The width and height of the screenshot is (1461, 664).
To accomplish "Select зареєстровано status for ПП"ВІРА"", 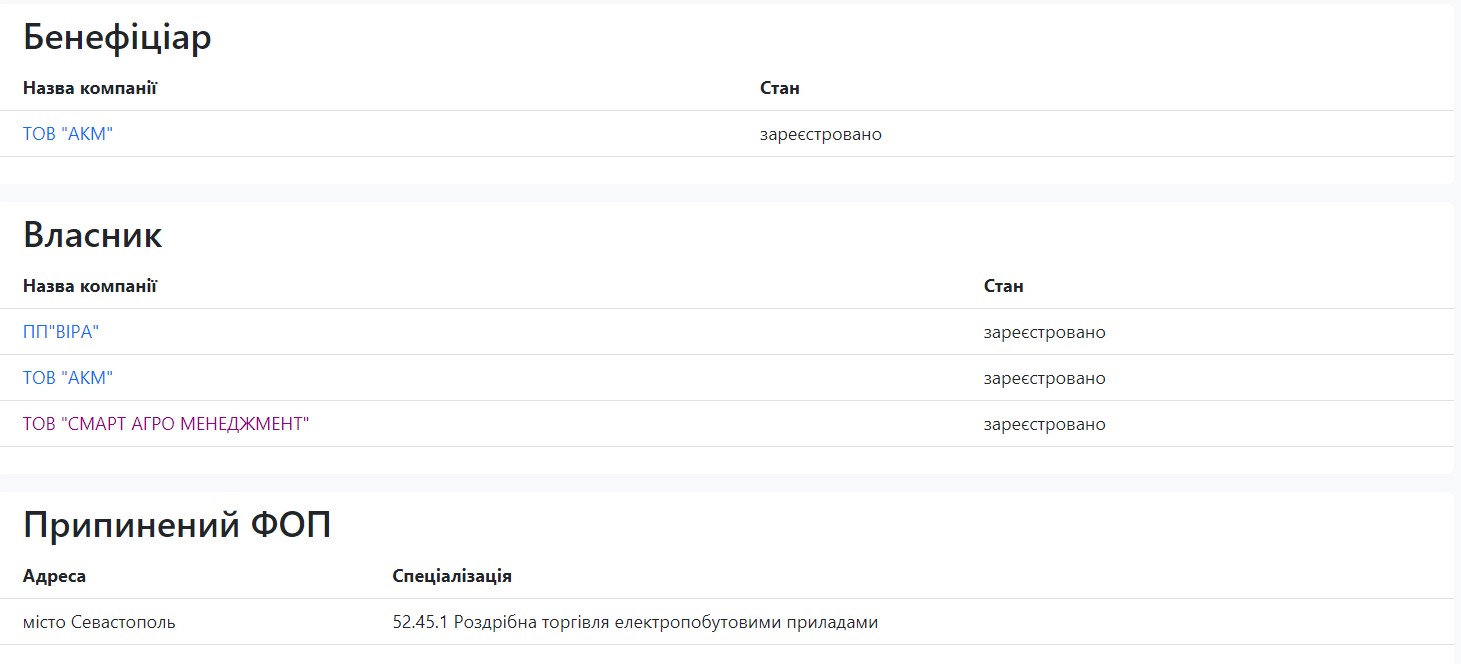I will (x=1044, y=332).
